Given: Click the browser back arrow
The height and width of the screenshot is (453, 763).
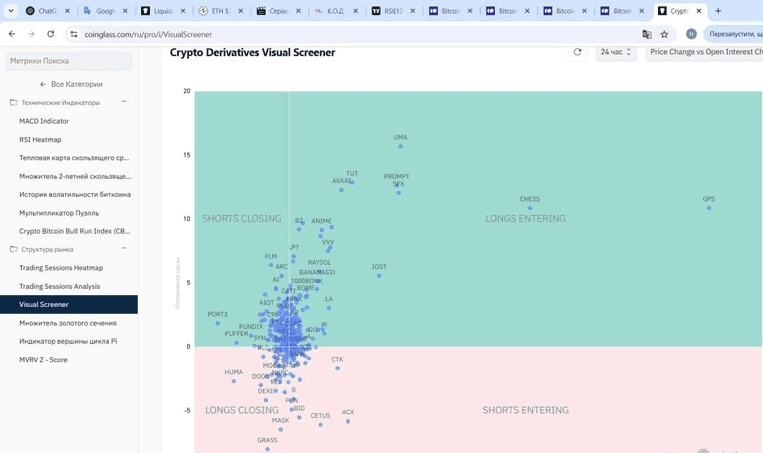Looking at the screenshot, I should (11, 33).
